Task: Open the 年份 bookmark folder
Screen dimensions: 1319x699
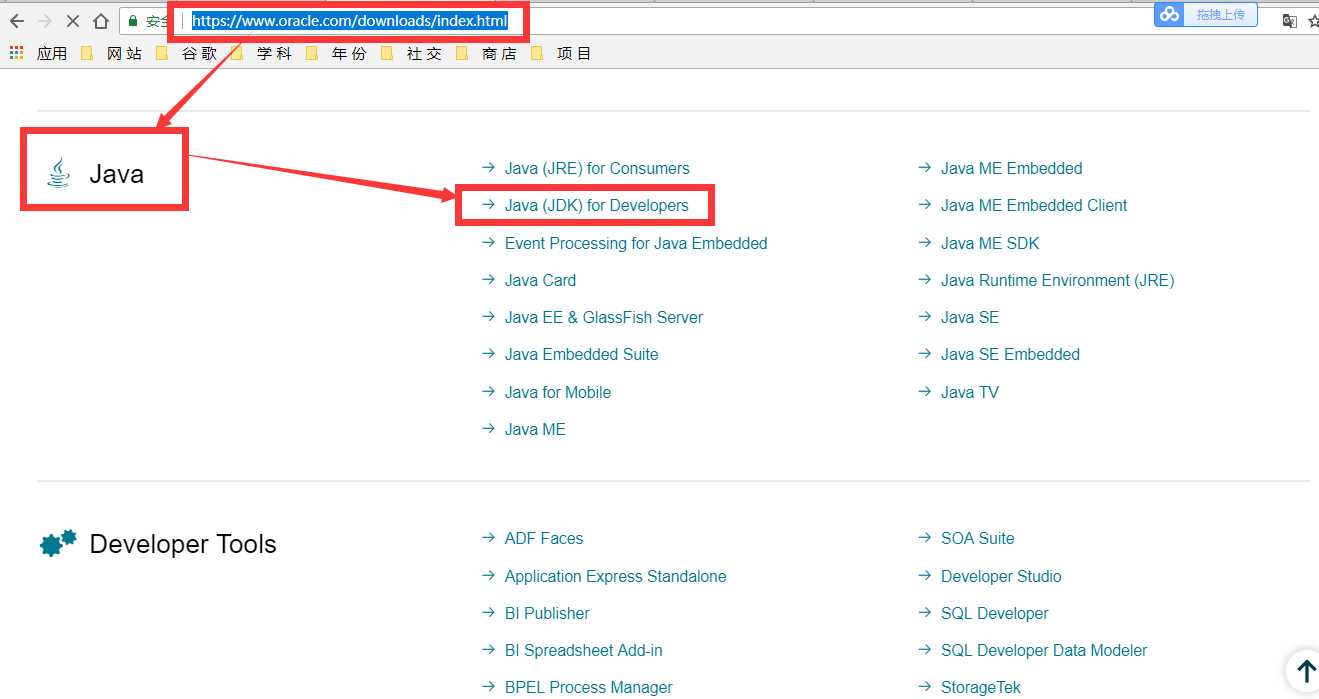Action: click(x=336, y=53)
